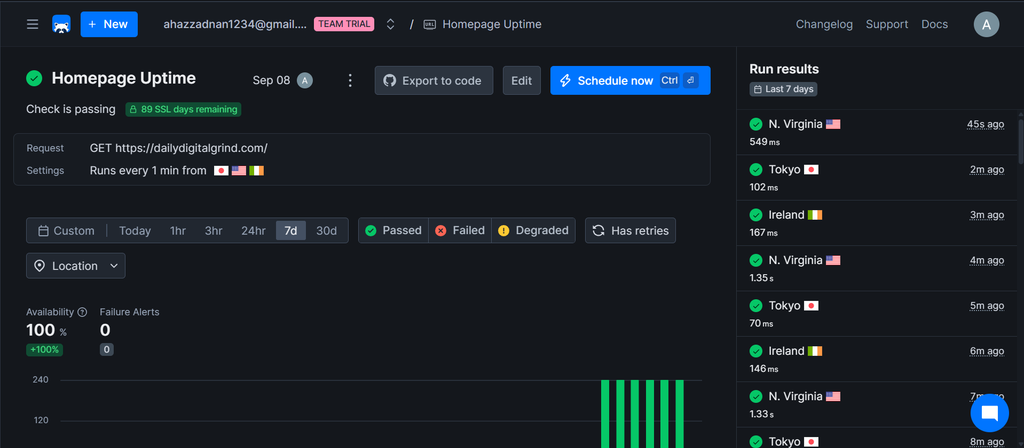The height and width of the screenshot is (448, 1024).
Task: Open the Support link
Action: (x=887, y=24)
